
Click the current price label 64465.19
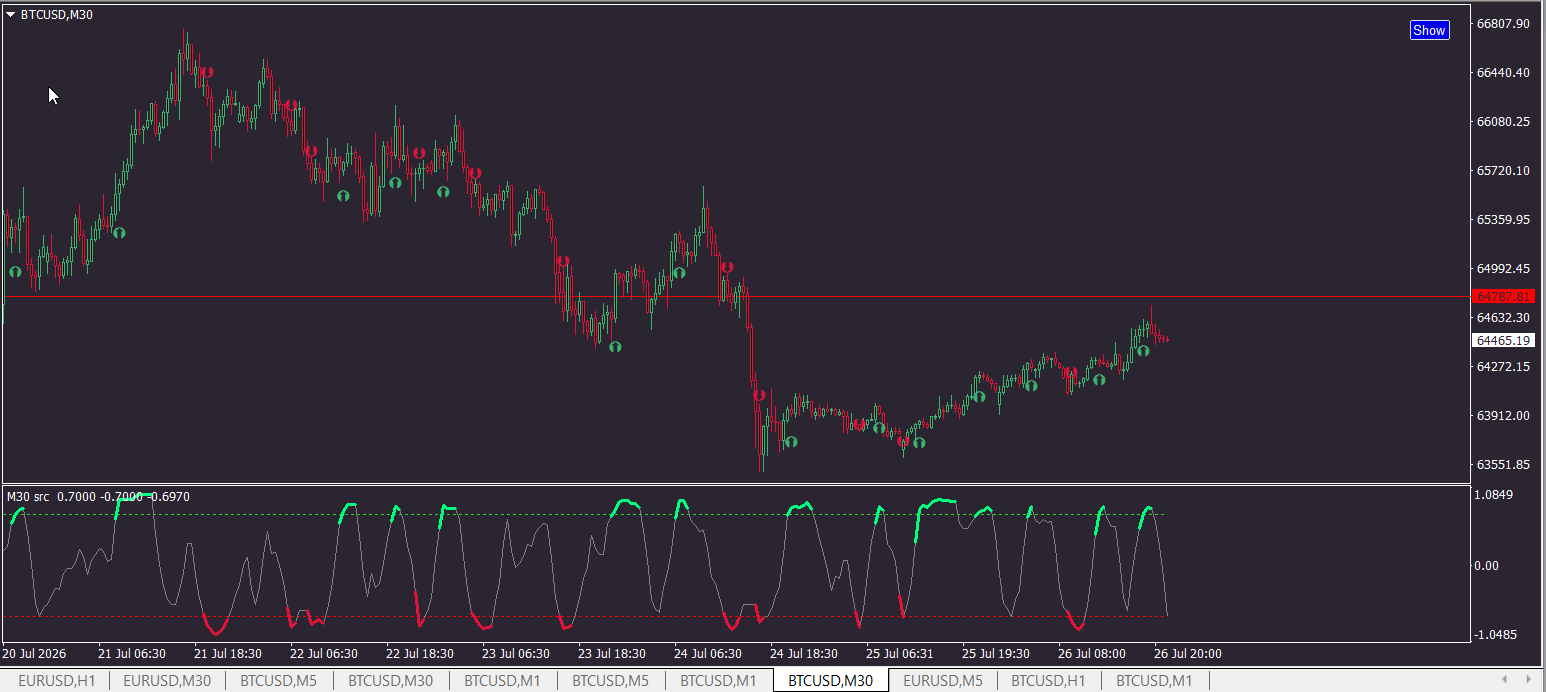pos(1504,341)
